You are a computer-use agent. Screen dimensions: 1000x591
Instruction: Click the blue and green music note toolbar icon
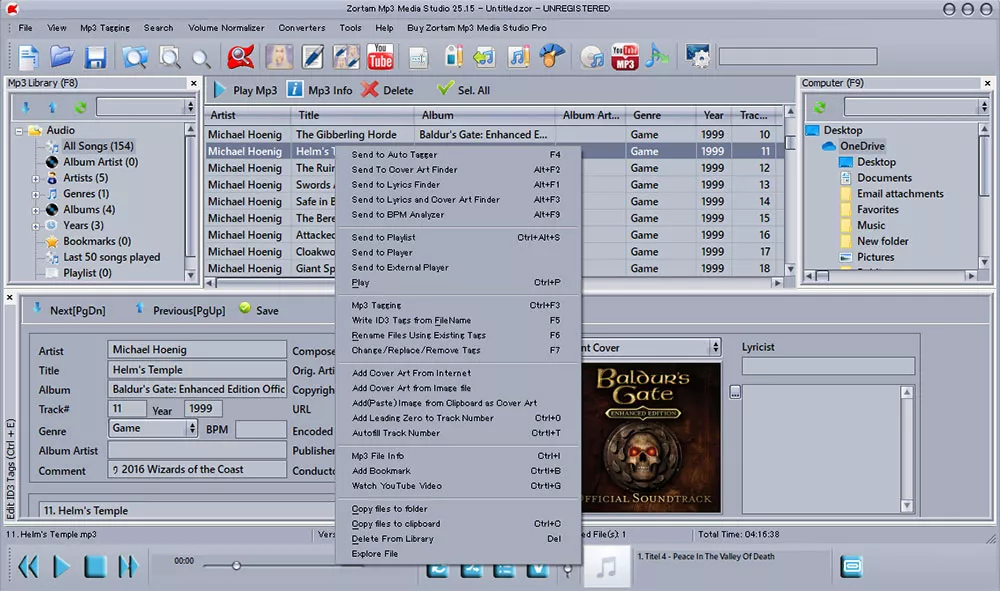coord(657,56)
